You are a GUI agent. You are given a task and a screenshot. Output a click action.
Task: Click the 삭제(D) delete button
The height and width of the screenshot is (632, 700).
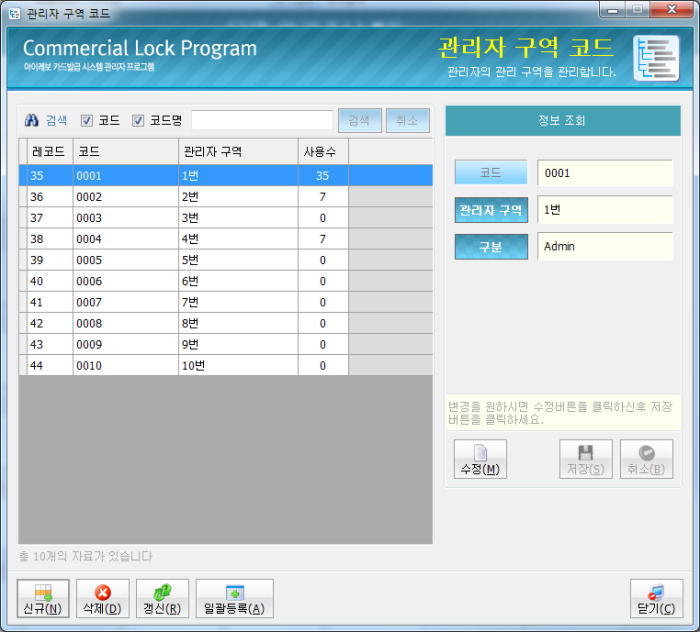point(103,599)
